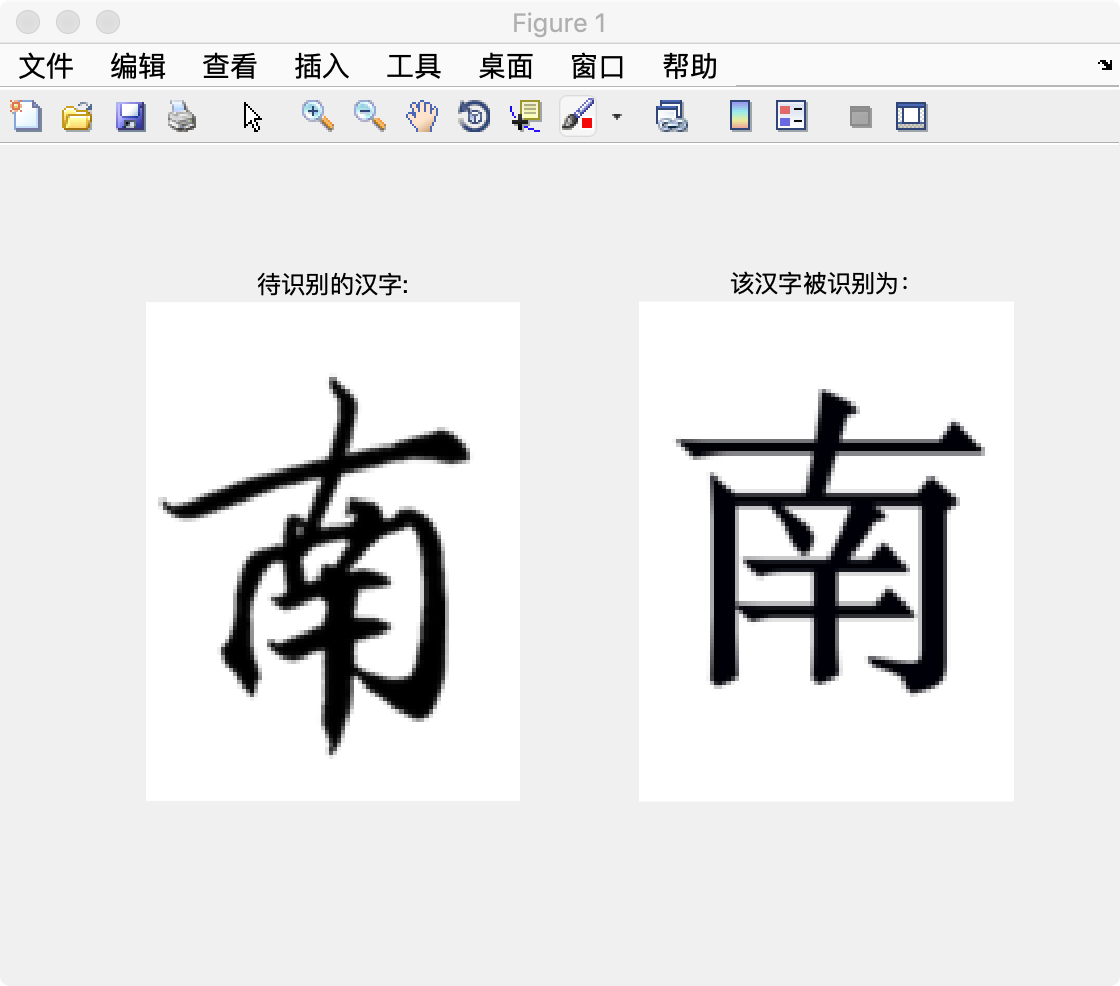1120x986 pixels.
Task: Save figure with the floppy disk icon
Action: click(130, 116)
